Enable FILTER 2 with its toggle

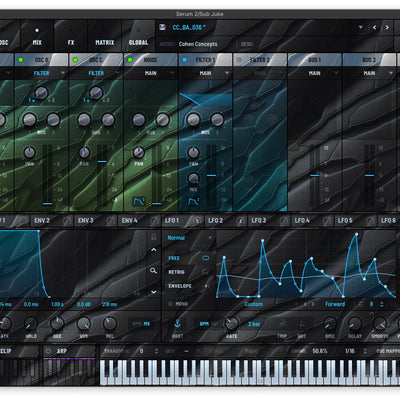coord(239,60)
